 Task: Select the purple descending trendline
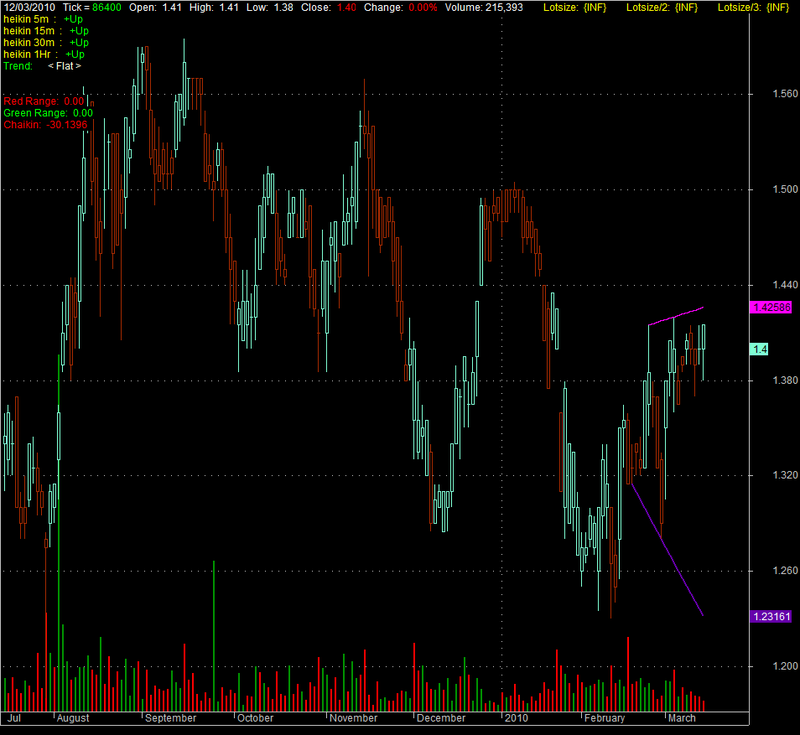point(667,549)
